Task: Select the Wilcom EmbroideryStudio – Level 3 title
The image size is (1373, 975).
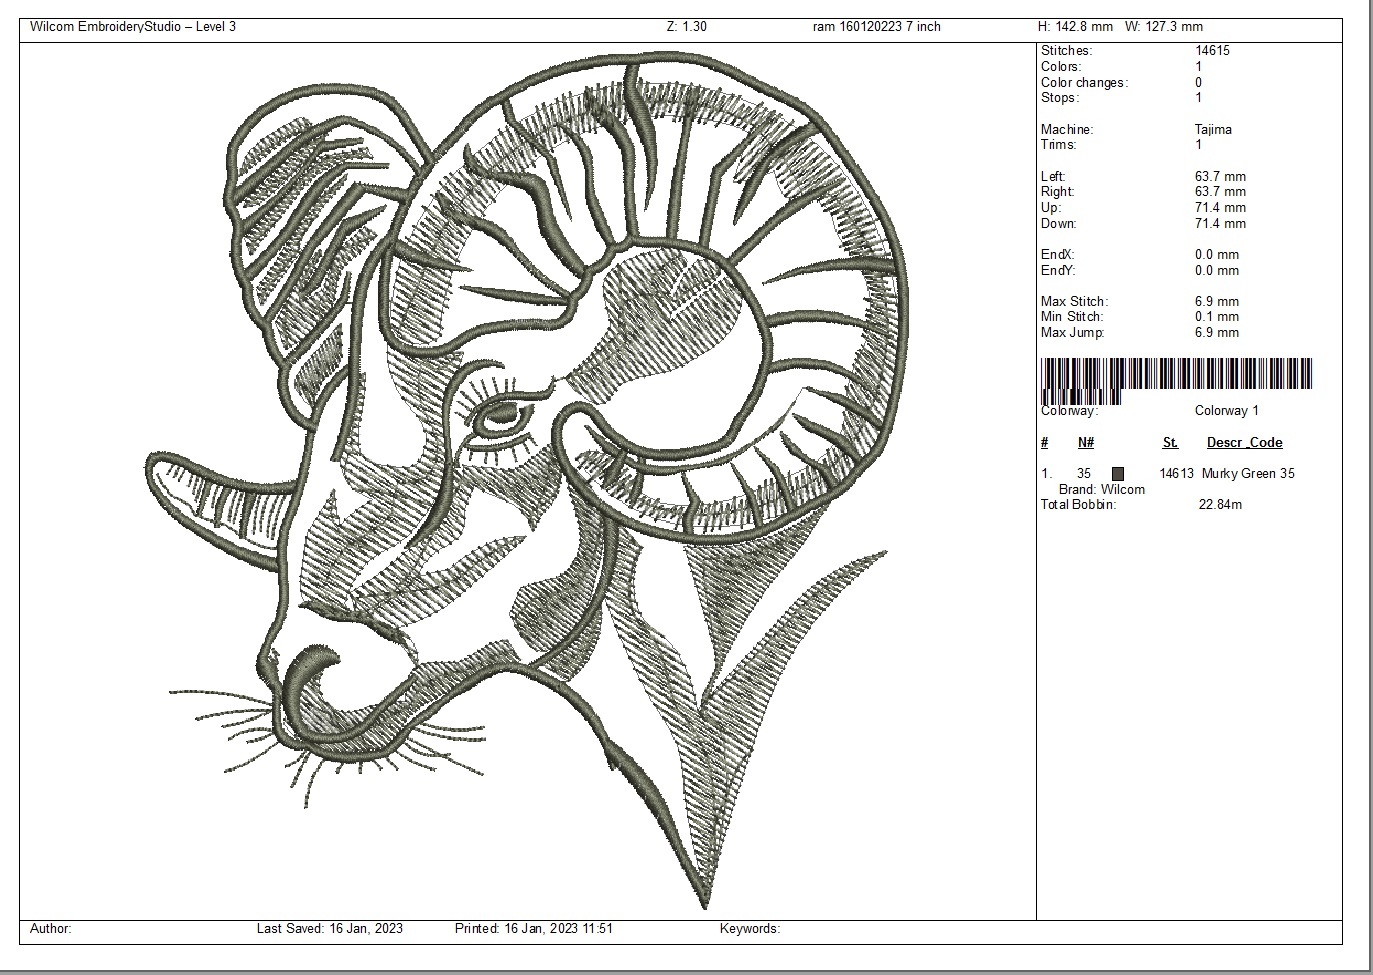Action: tap(133, 27)
